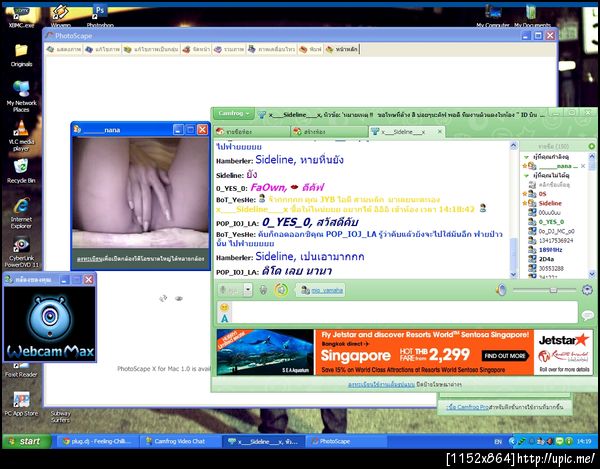Open the PhotoScape viewer tab
Image resolution: width=600 pixels, height=469 pixels.
coord(64,49)
